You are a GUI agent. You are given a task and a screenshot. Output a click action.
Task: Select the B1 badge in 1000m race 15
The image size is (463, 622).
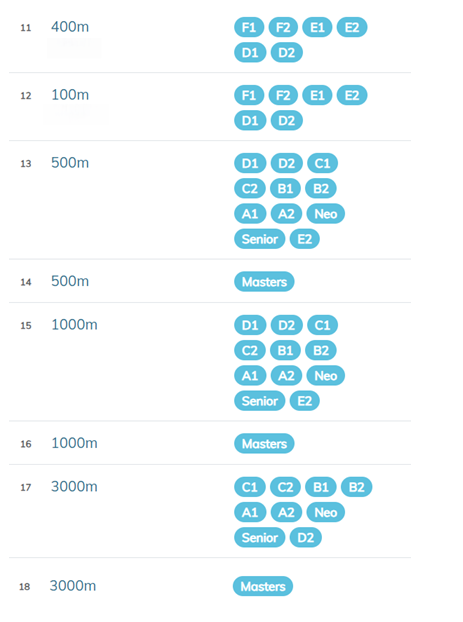pos(285,350)
